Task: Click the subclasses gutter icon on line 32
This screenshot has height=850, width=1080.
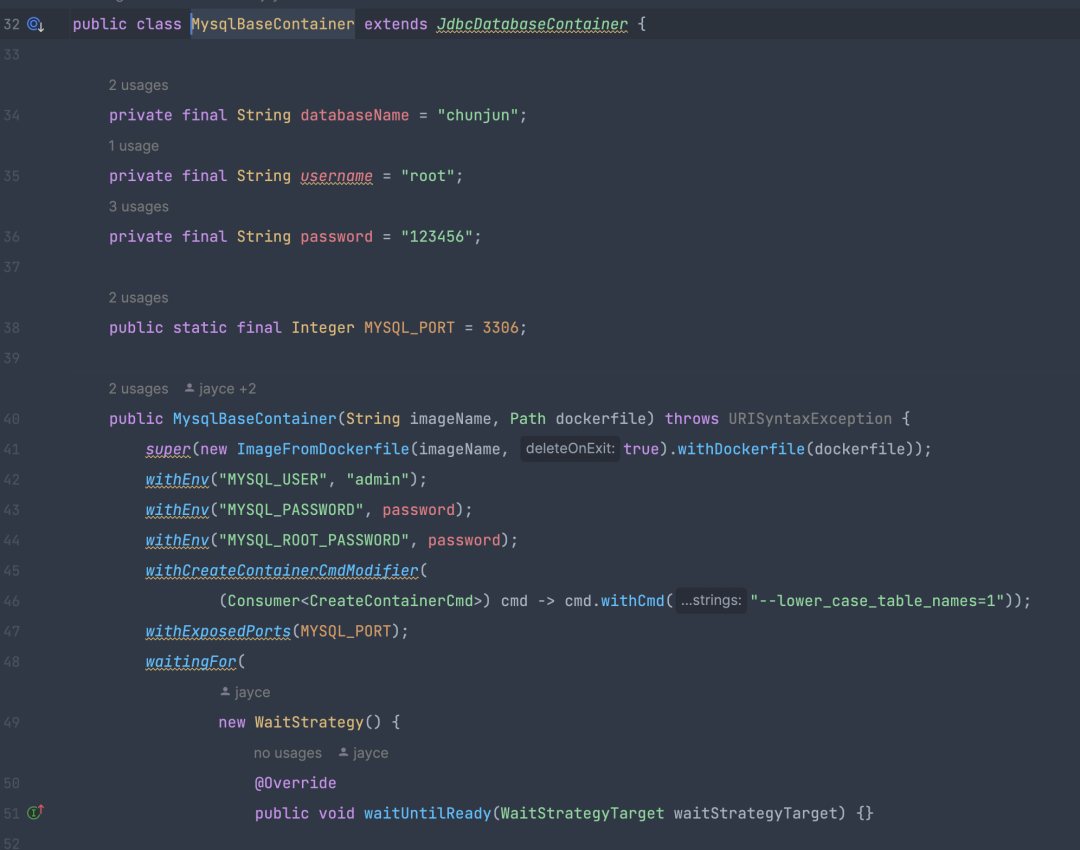Action: [35, 25]
